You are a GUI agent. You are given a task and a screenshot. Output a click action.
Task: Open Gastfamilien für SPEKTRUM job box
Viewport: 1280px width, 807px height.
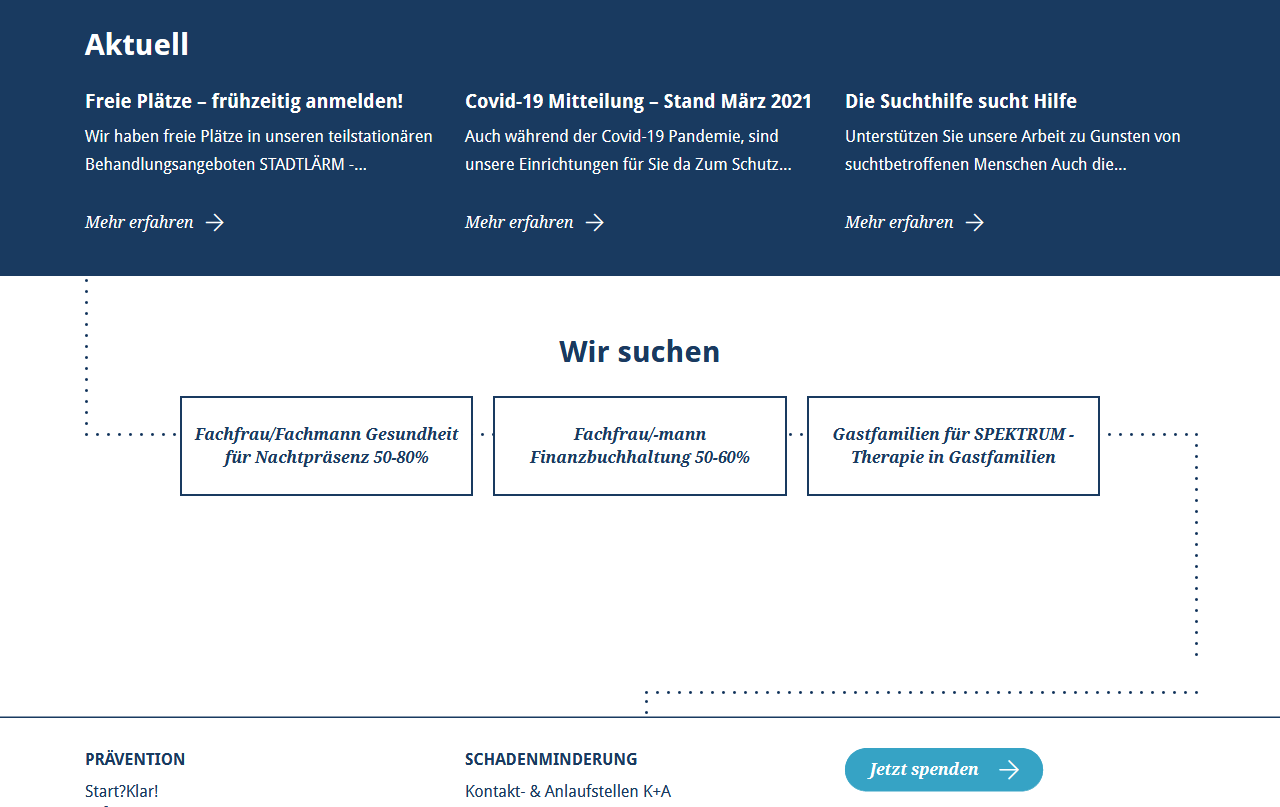pyautogui.click(x=953, y=446)
